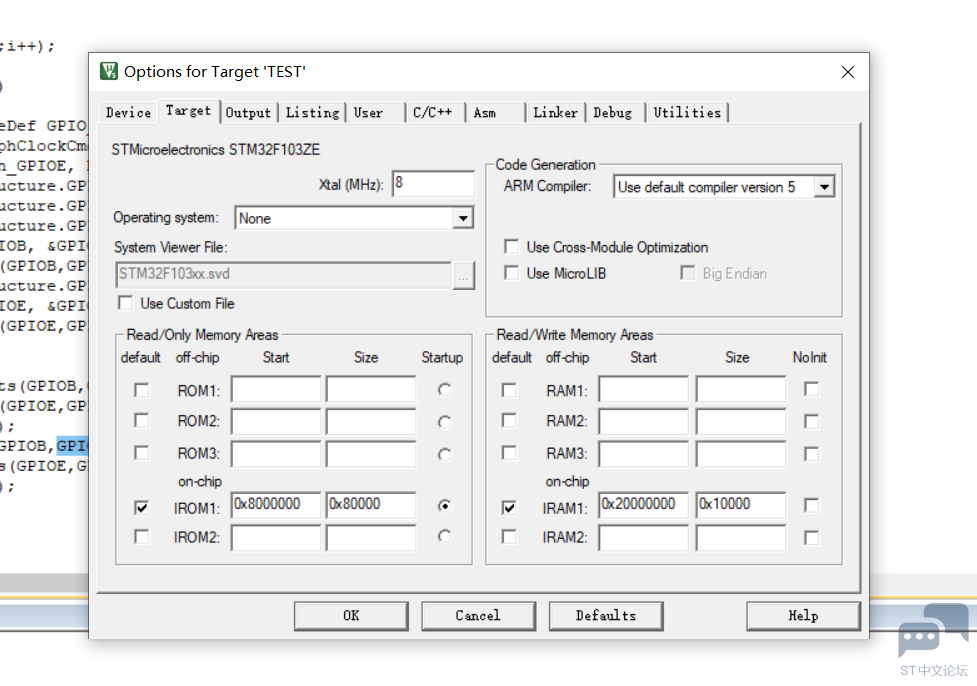Tick the ROM2 default checkbox
This screenshot has height=686, width=977.
(x=141, y=421)
